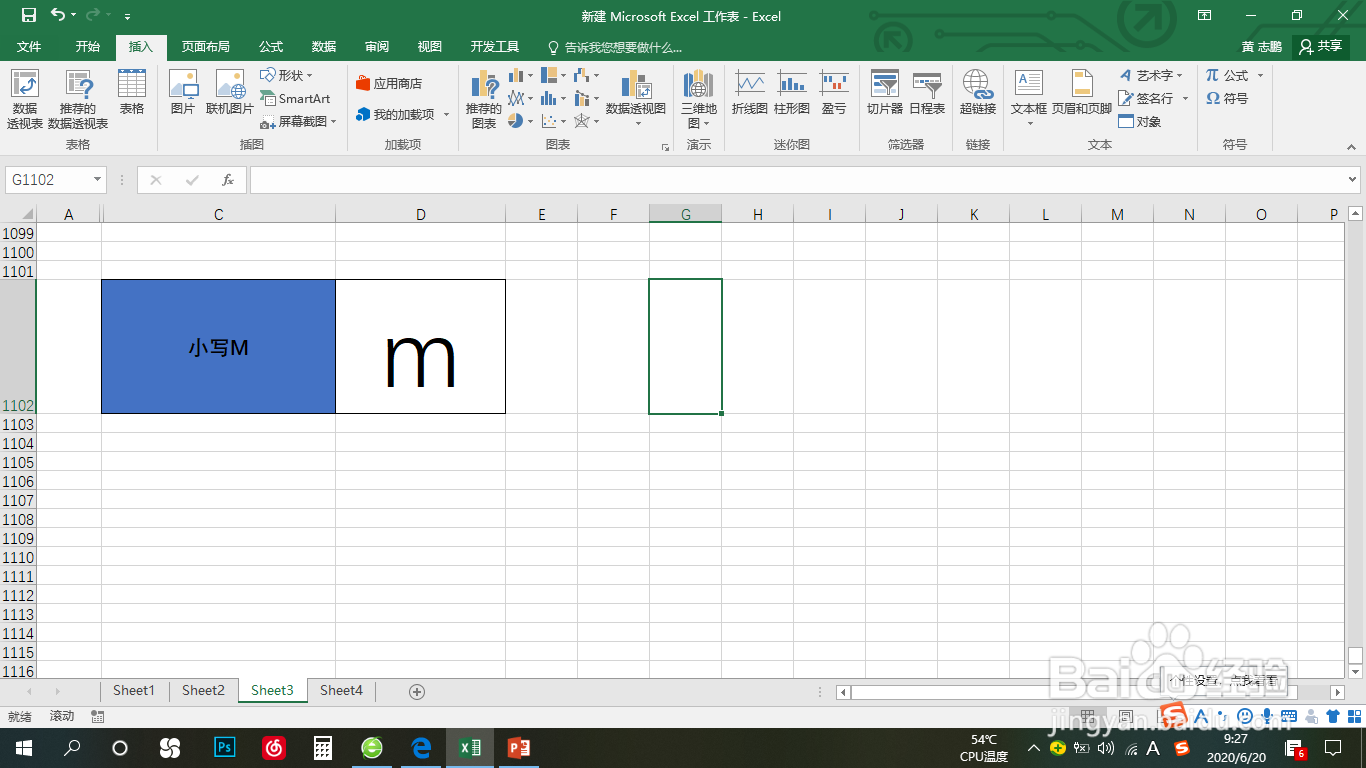Open the Windows Start menu
Image resolution: width=1366 pixels, height=768 pixels.
[22, 747]
